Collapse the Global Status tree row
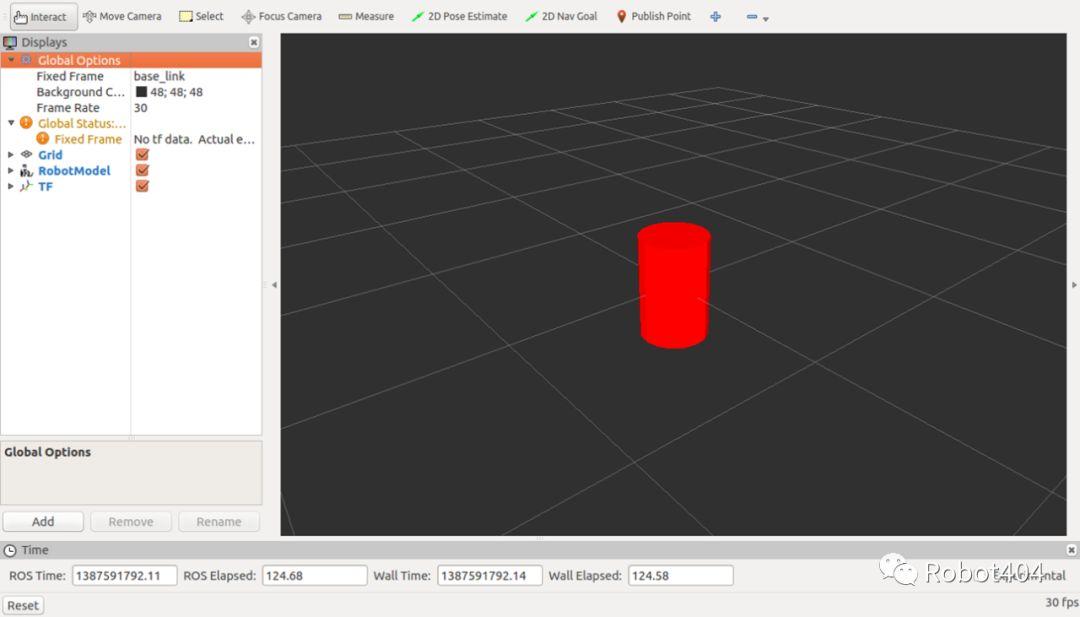Viewport: 1080px width, 617px height. [11, 123]
